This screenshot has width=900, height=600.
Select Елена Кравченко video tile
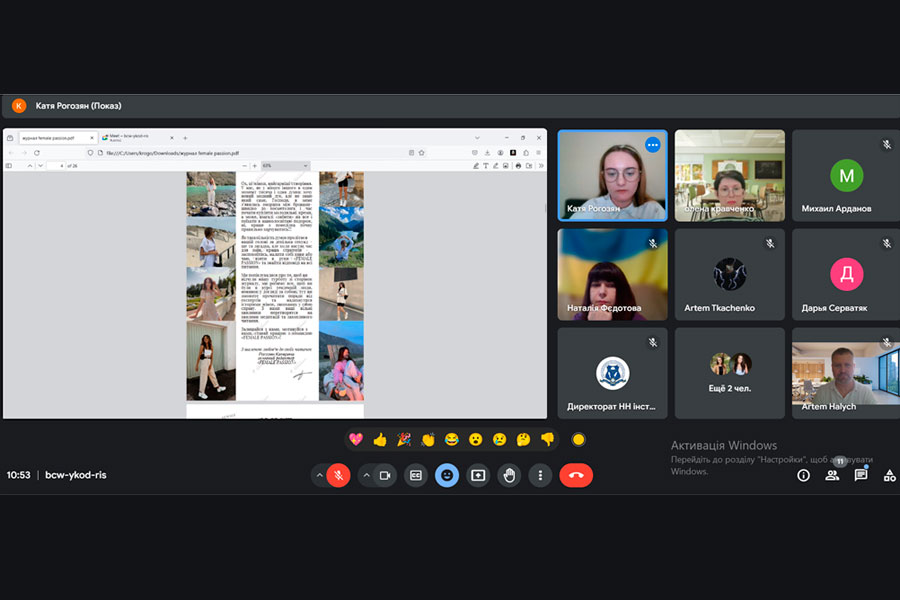pos(730,175)
